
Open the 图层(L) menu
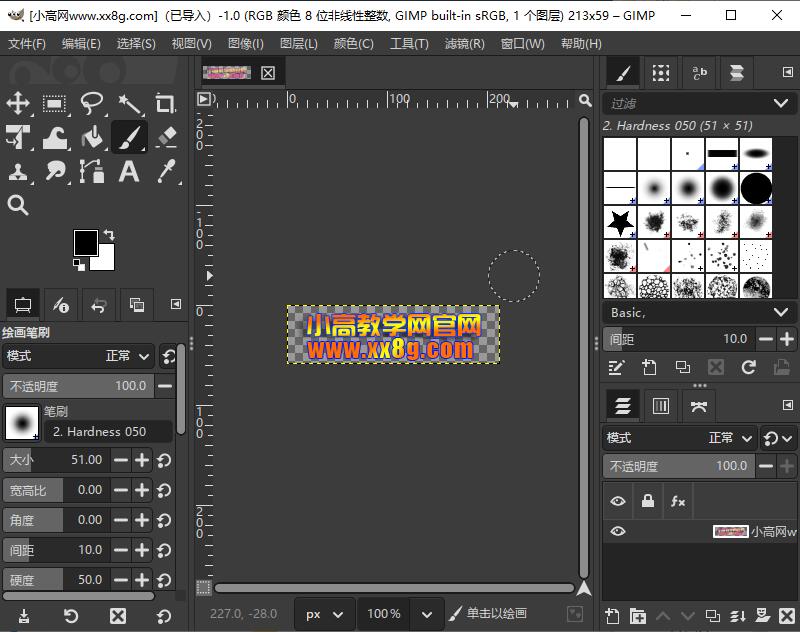299,44
